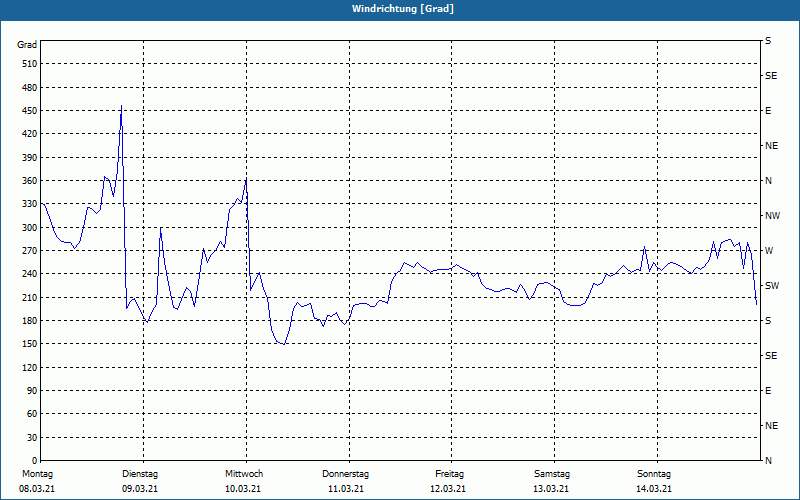Screen dimensions: 800x500
Task: Click the Montag day label
Action: [37, 474]
